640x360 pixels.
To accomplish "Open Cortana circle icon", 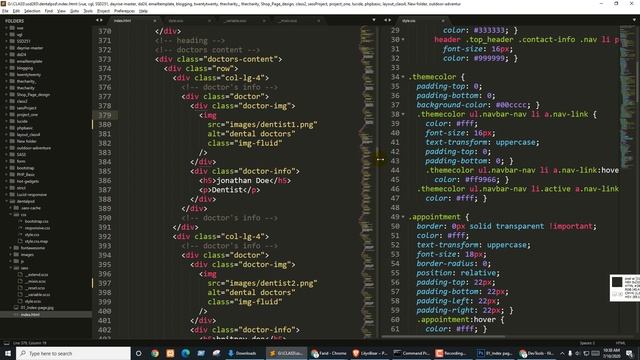I will click(x=138, y=353).
